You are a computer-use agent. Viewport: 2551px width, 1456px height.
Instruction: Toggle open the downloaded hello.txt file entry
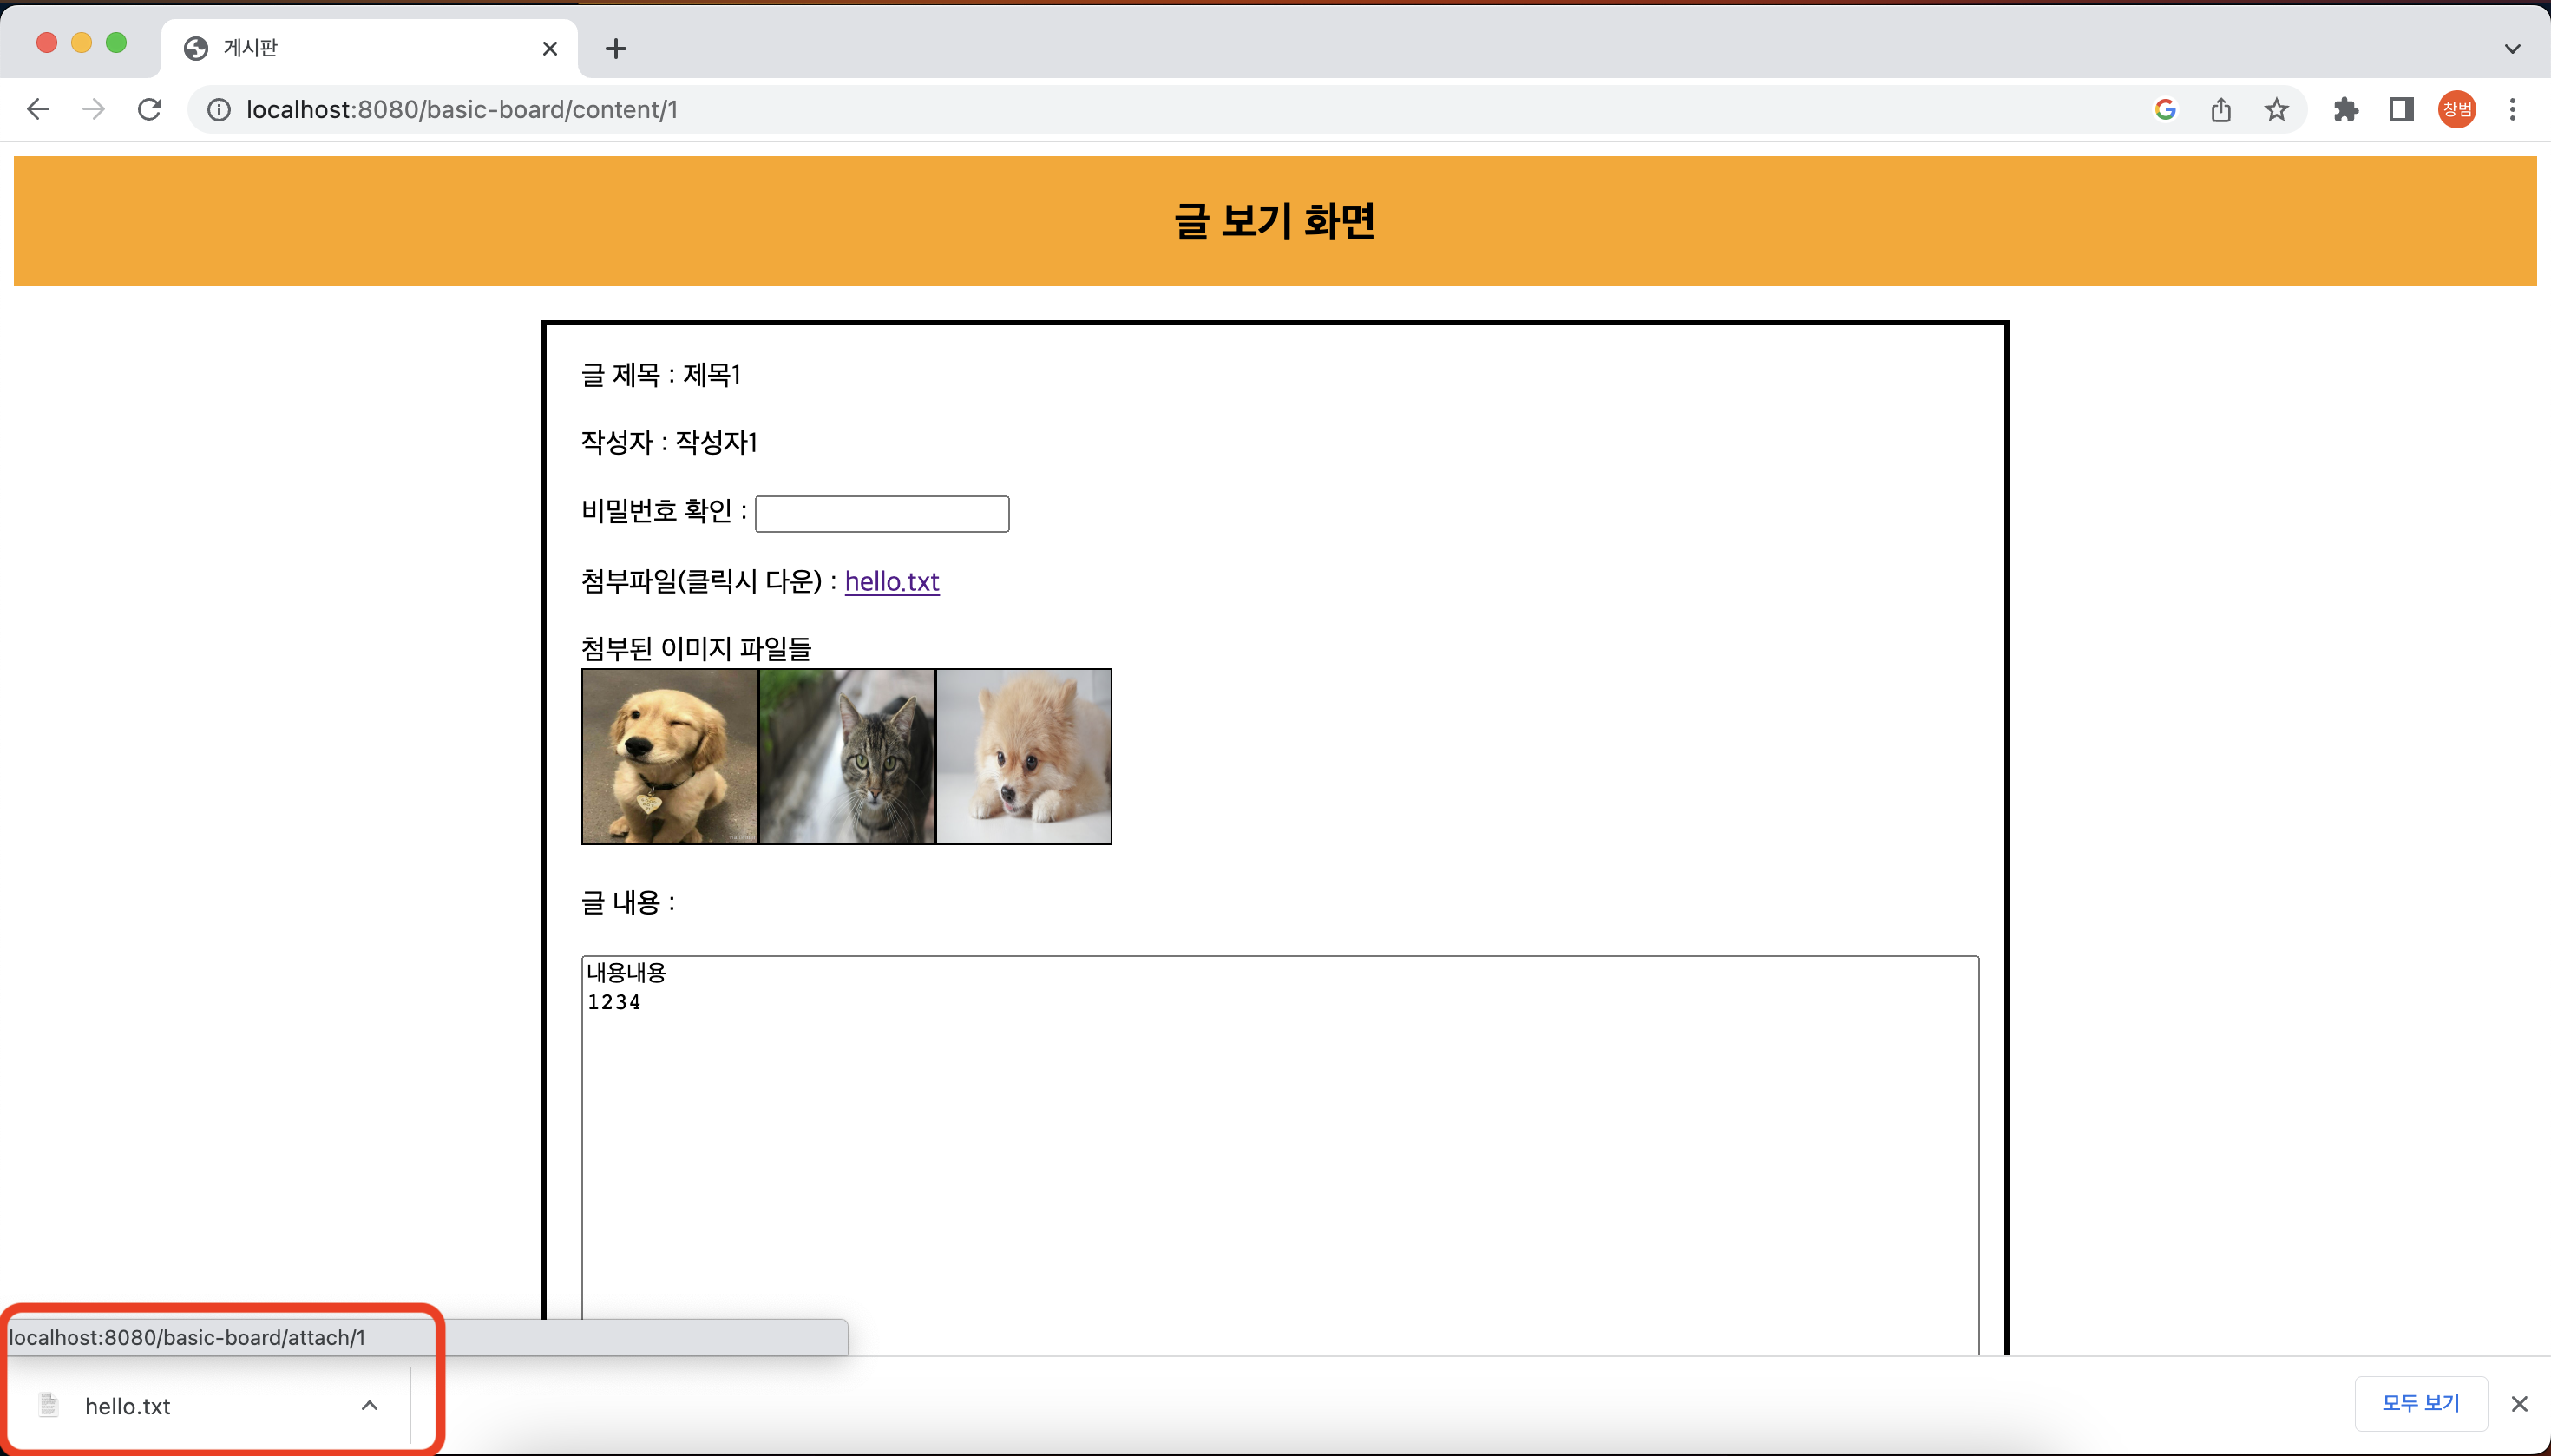pos(127,1405)
